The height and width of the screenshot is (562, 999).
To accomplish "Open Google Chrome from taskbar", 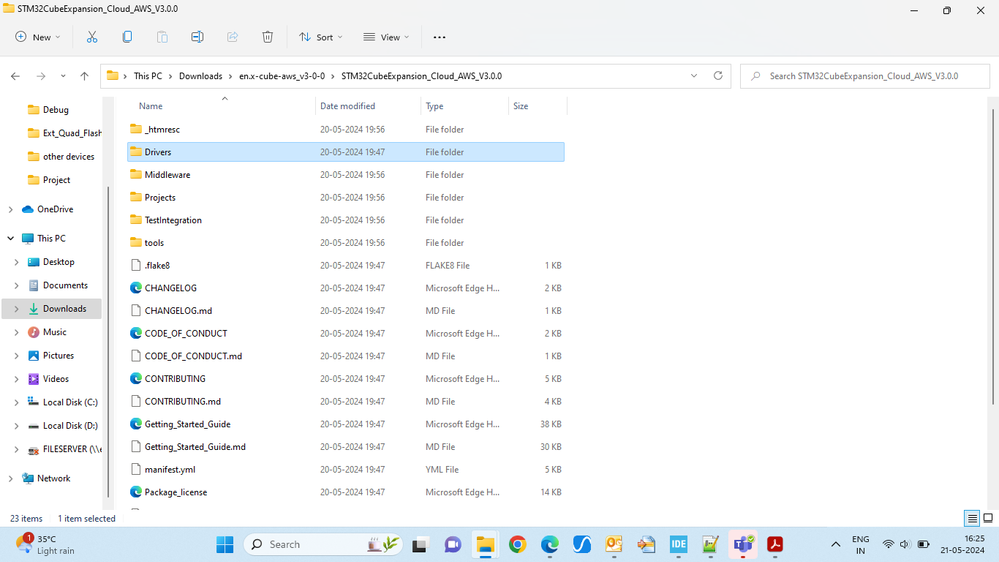I will (x=517, y=544).
